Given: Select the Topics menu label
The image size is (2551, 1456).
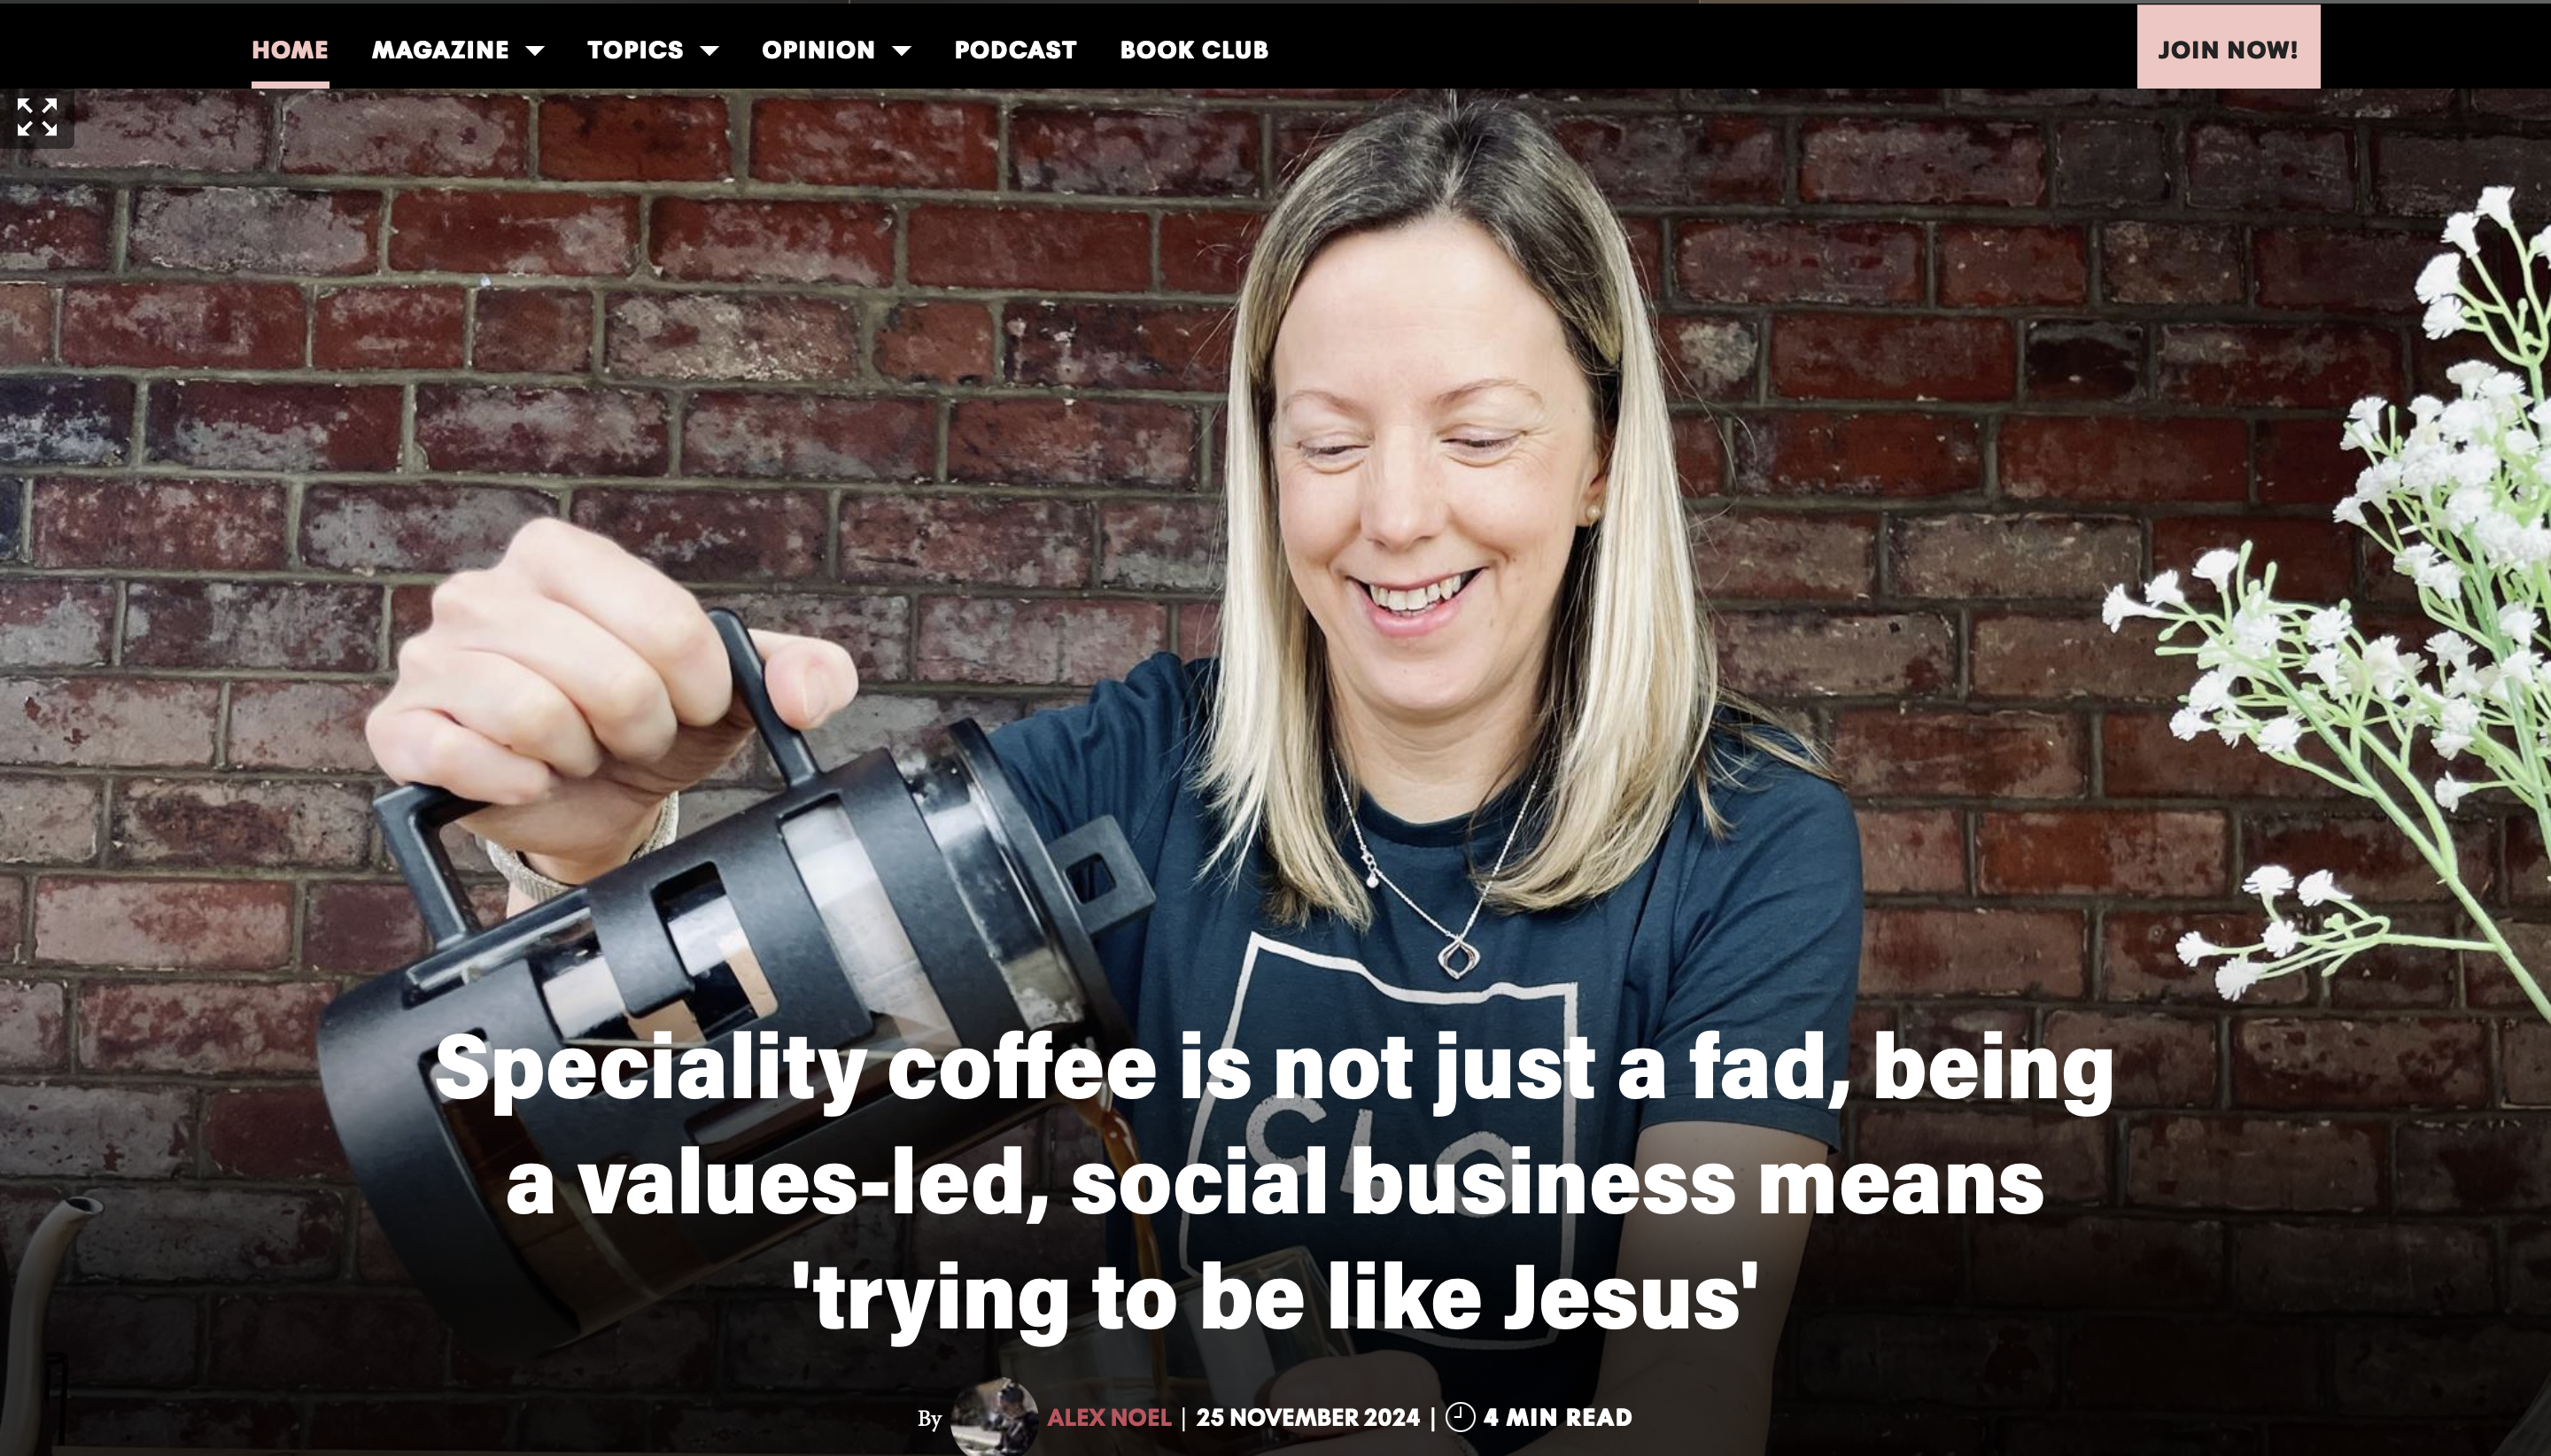Looking at the screenshot, I should pyautogui.click(x=635, y=50).
